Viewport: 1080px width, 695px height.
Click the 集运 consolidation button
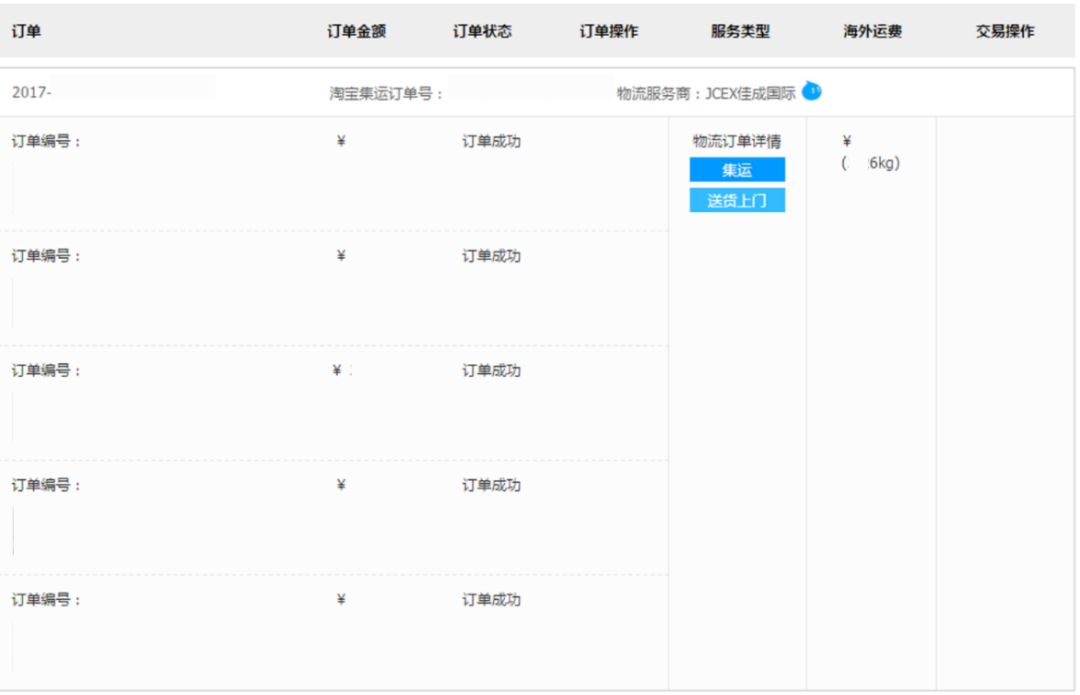(x=735, y=170)
